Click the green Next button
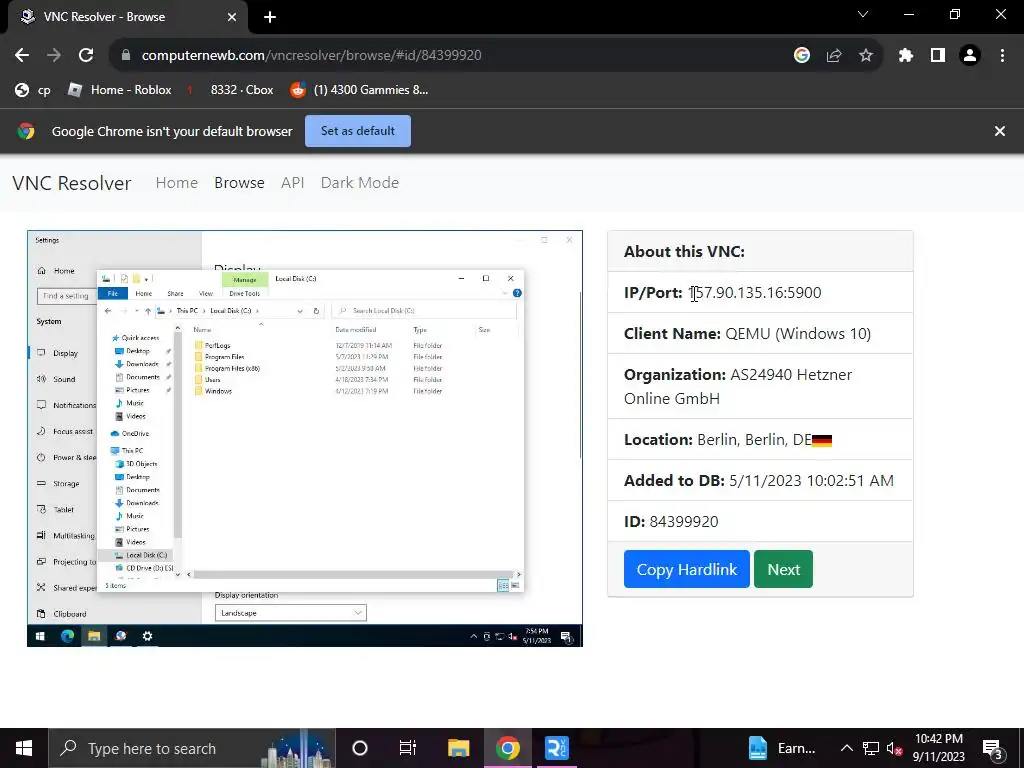Viewport: 1024px width, 768px height. (783, 569)
